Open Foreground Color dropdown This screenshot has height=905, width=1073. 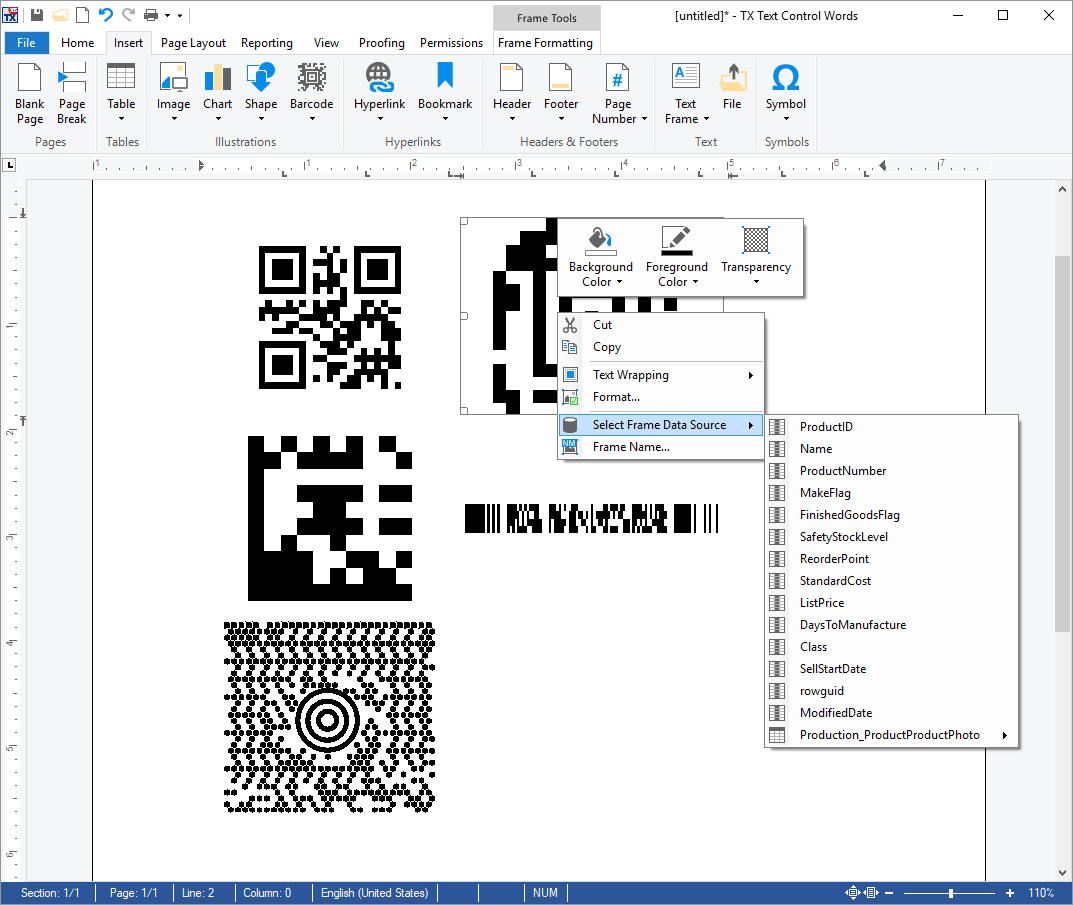tap(677, 257)
